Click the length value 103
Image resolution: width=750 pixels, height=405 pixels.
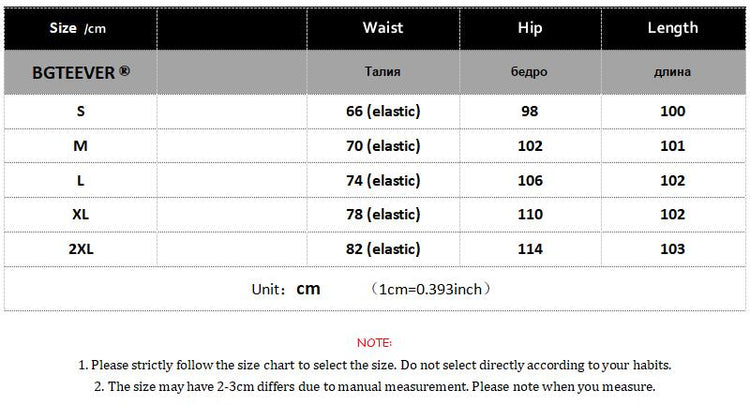point(672,249)
